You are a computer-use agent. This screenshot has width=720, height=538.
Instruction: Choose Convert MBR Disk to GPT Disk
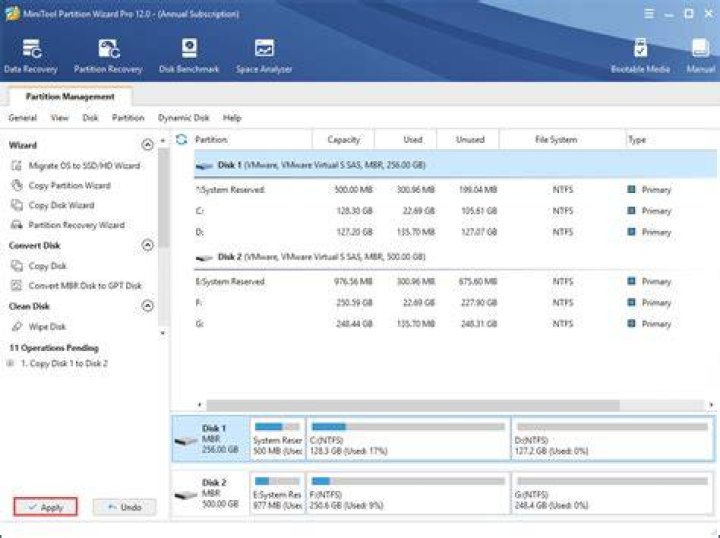click(x=76, y=286)
